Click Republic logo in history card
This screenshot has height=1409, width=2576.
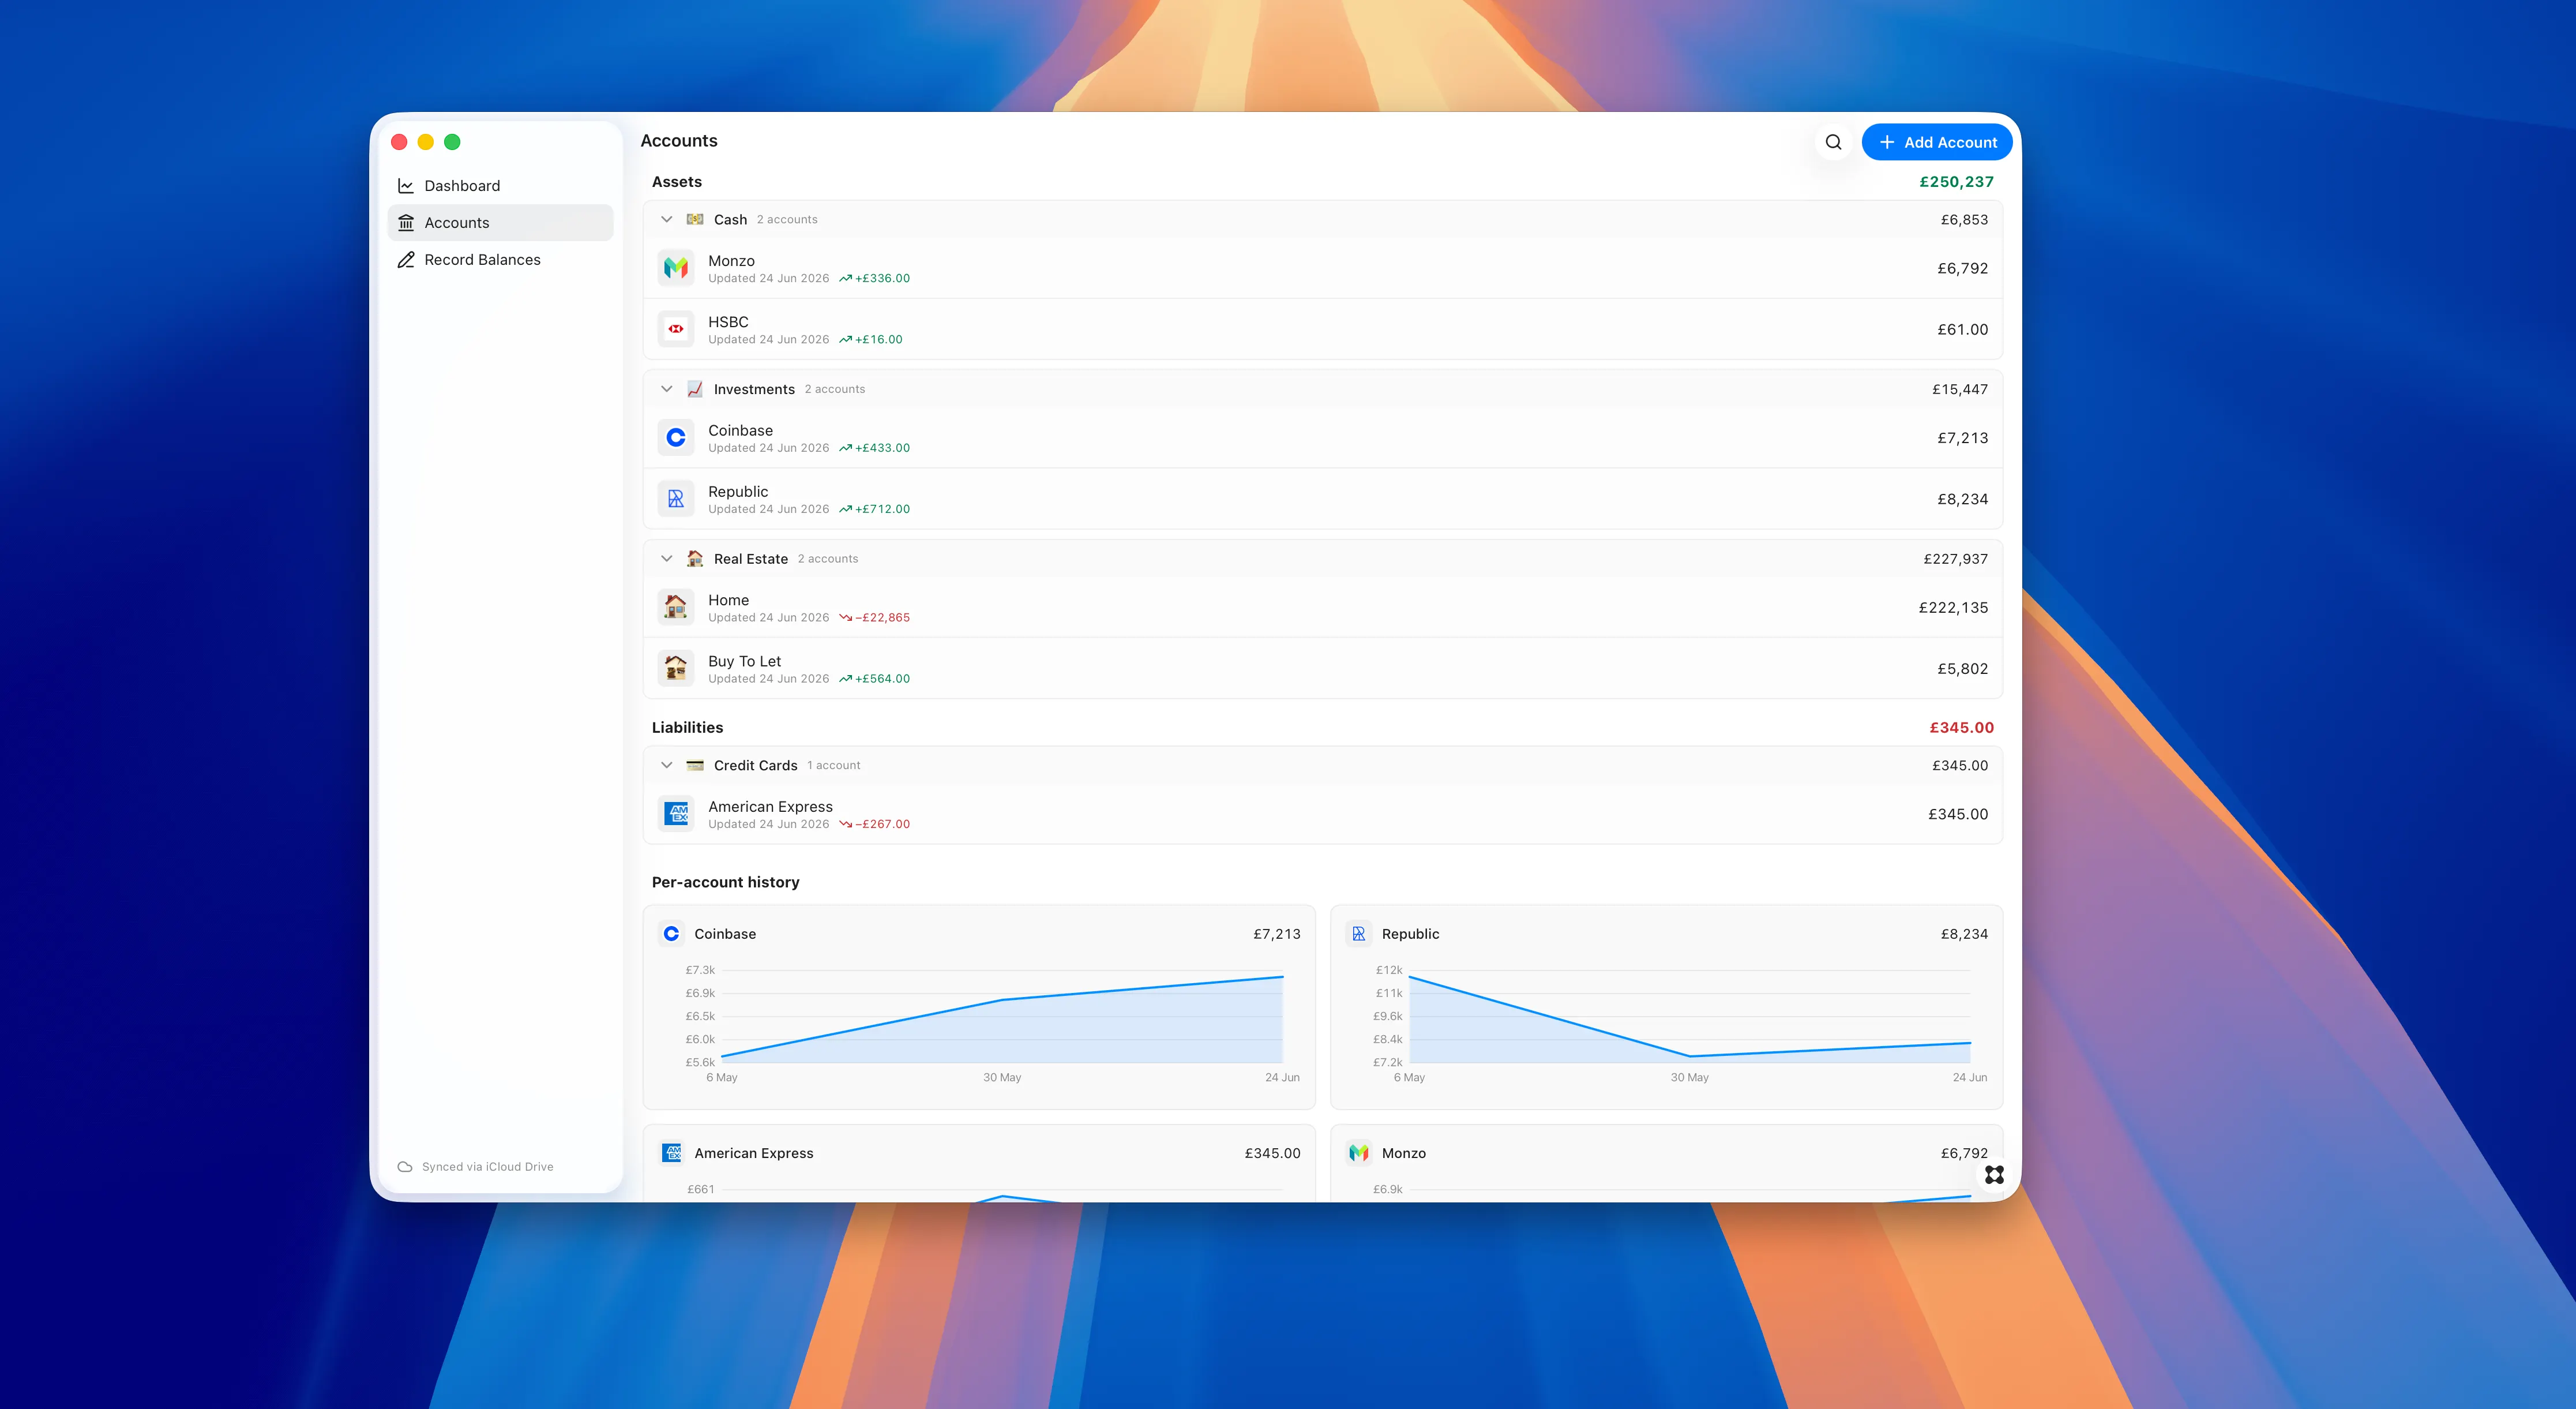(x=1358, y=934)
